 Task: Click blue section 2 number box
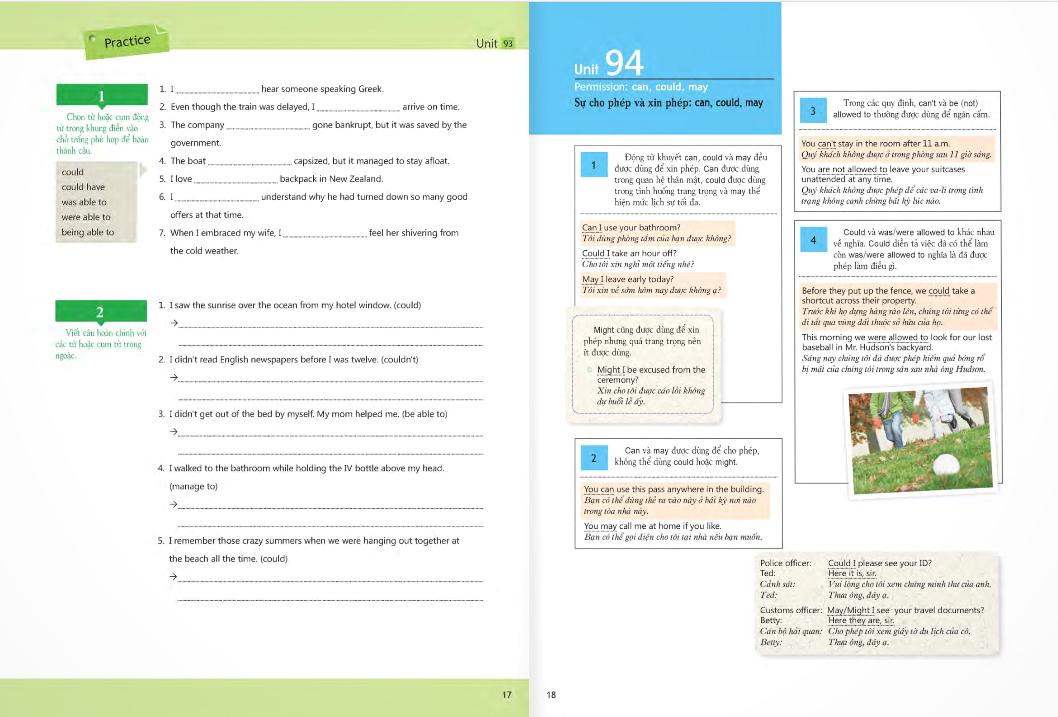click(593, 458)
